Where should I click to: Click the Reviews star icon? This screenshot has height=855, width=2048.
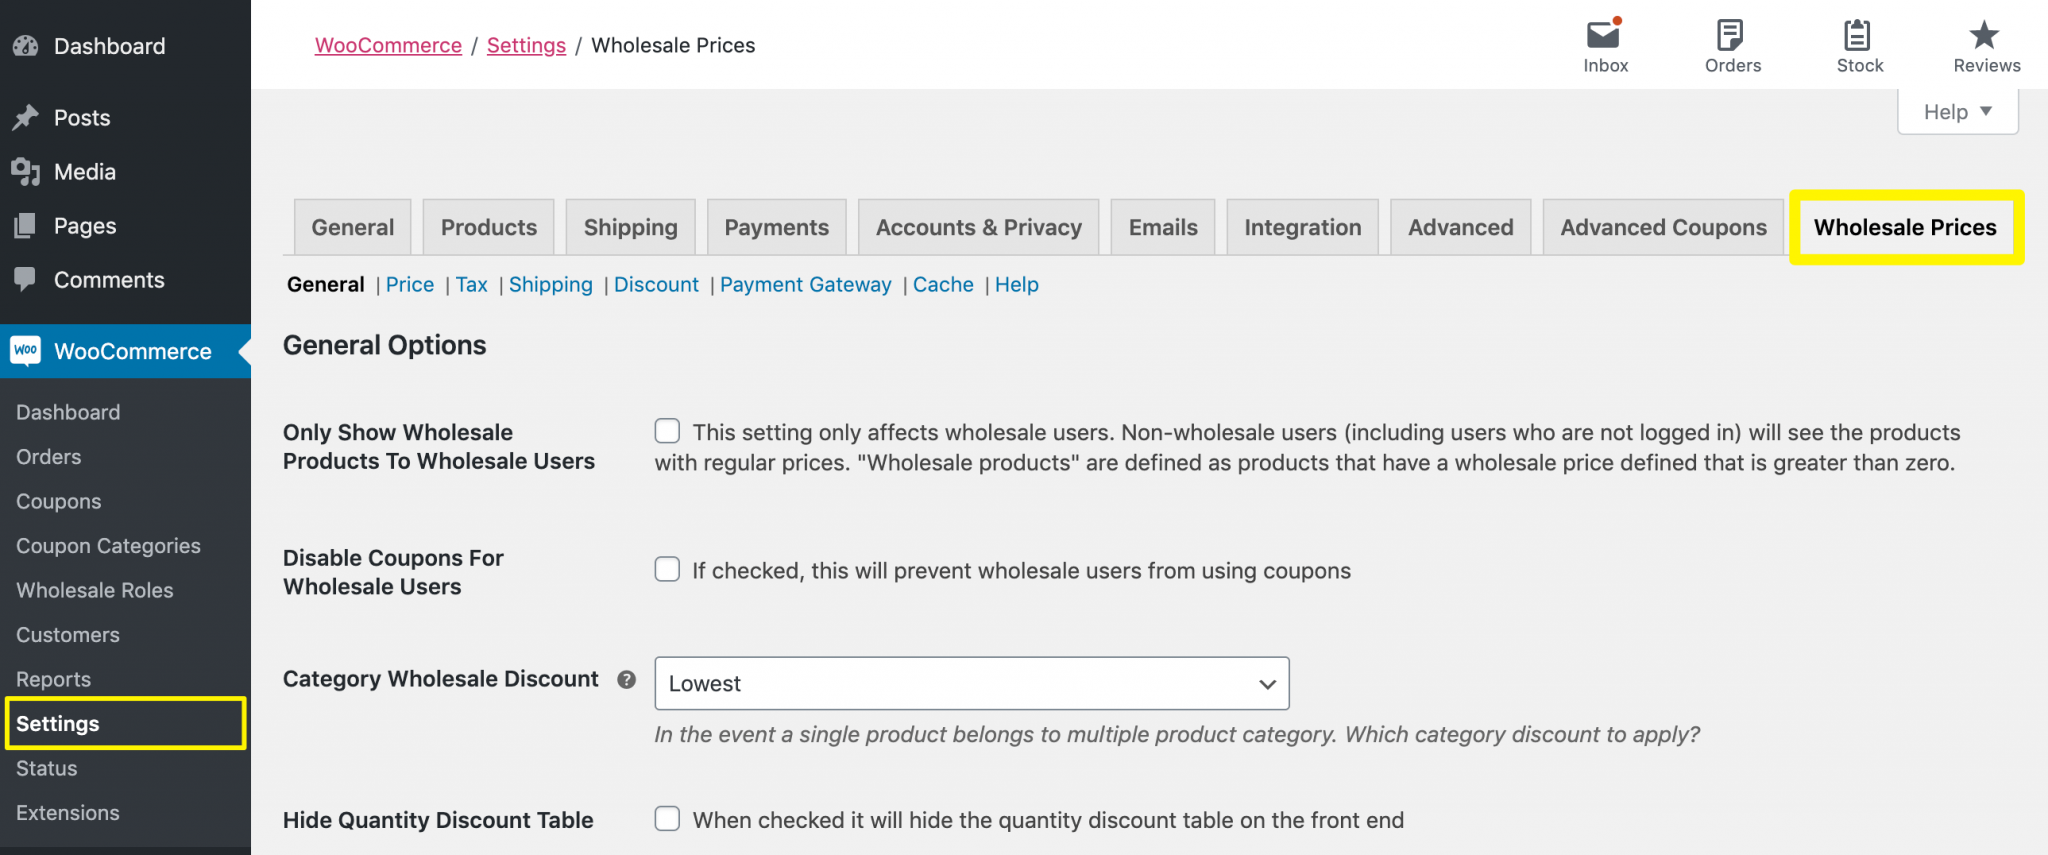1984,35
